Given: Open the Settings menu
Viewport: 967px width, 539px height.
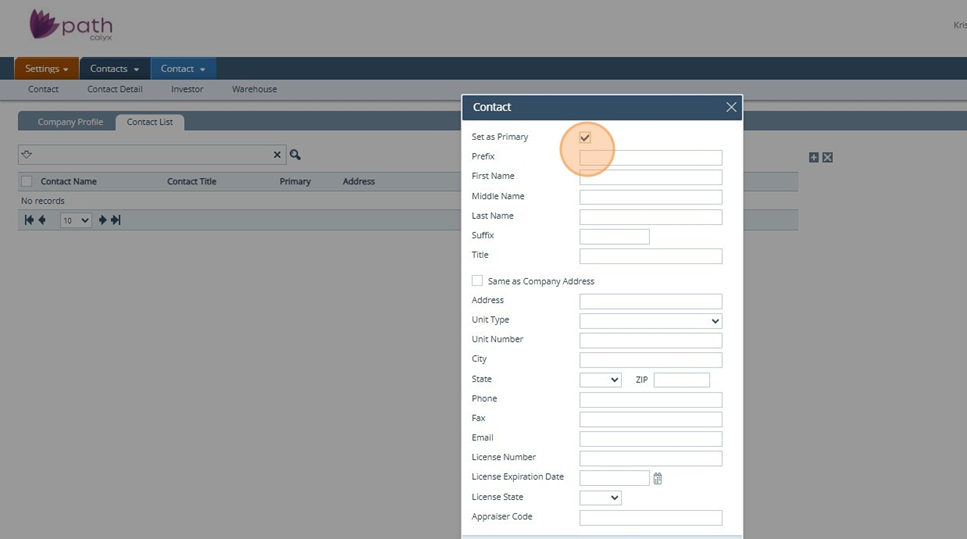Looking at the screenshot, I should 46,69.
